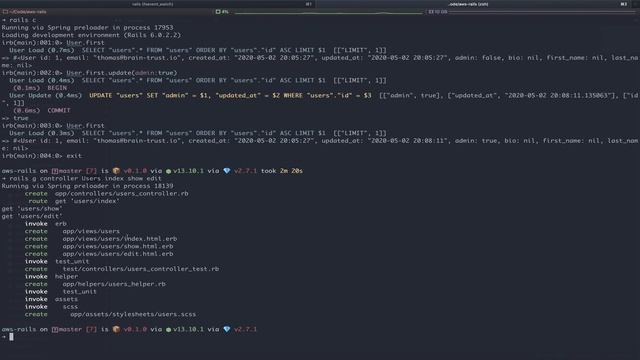Click the memory usage indicator in the status bar
The height and width of the screenshot is (360, 640).
(438, 12)
